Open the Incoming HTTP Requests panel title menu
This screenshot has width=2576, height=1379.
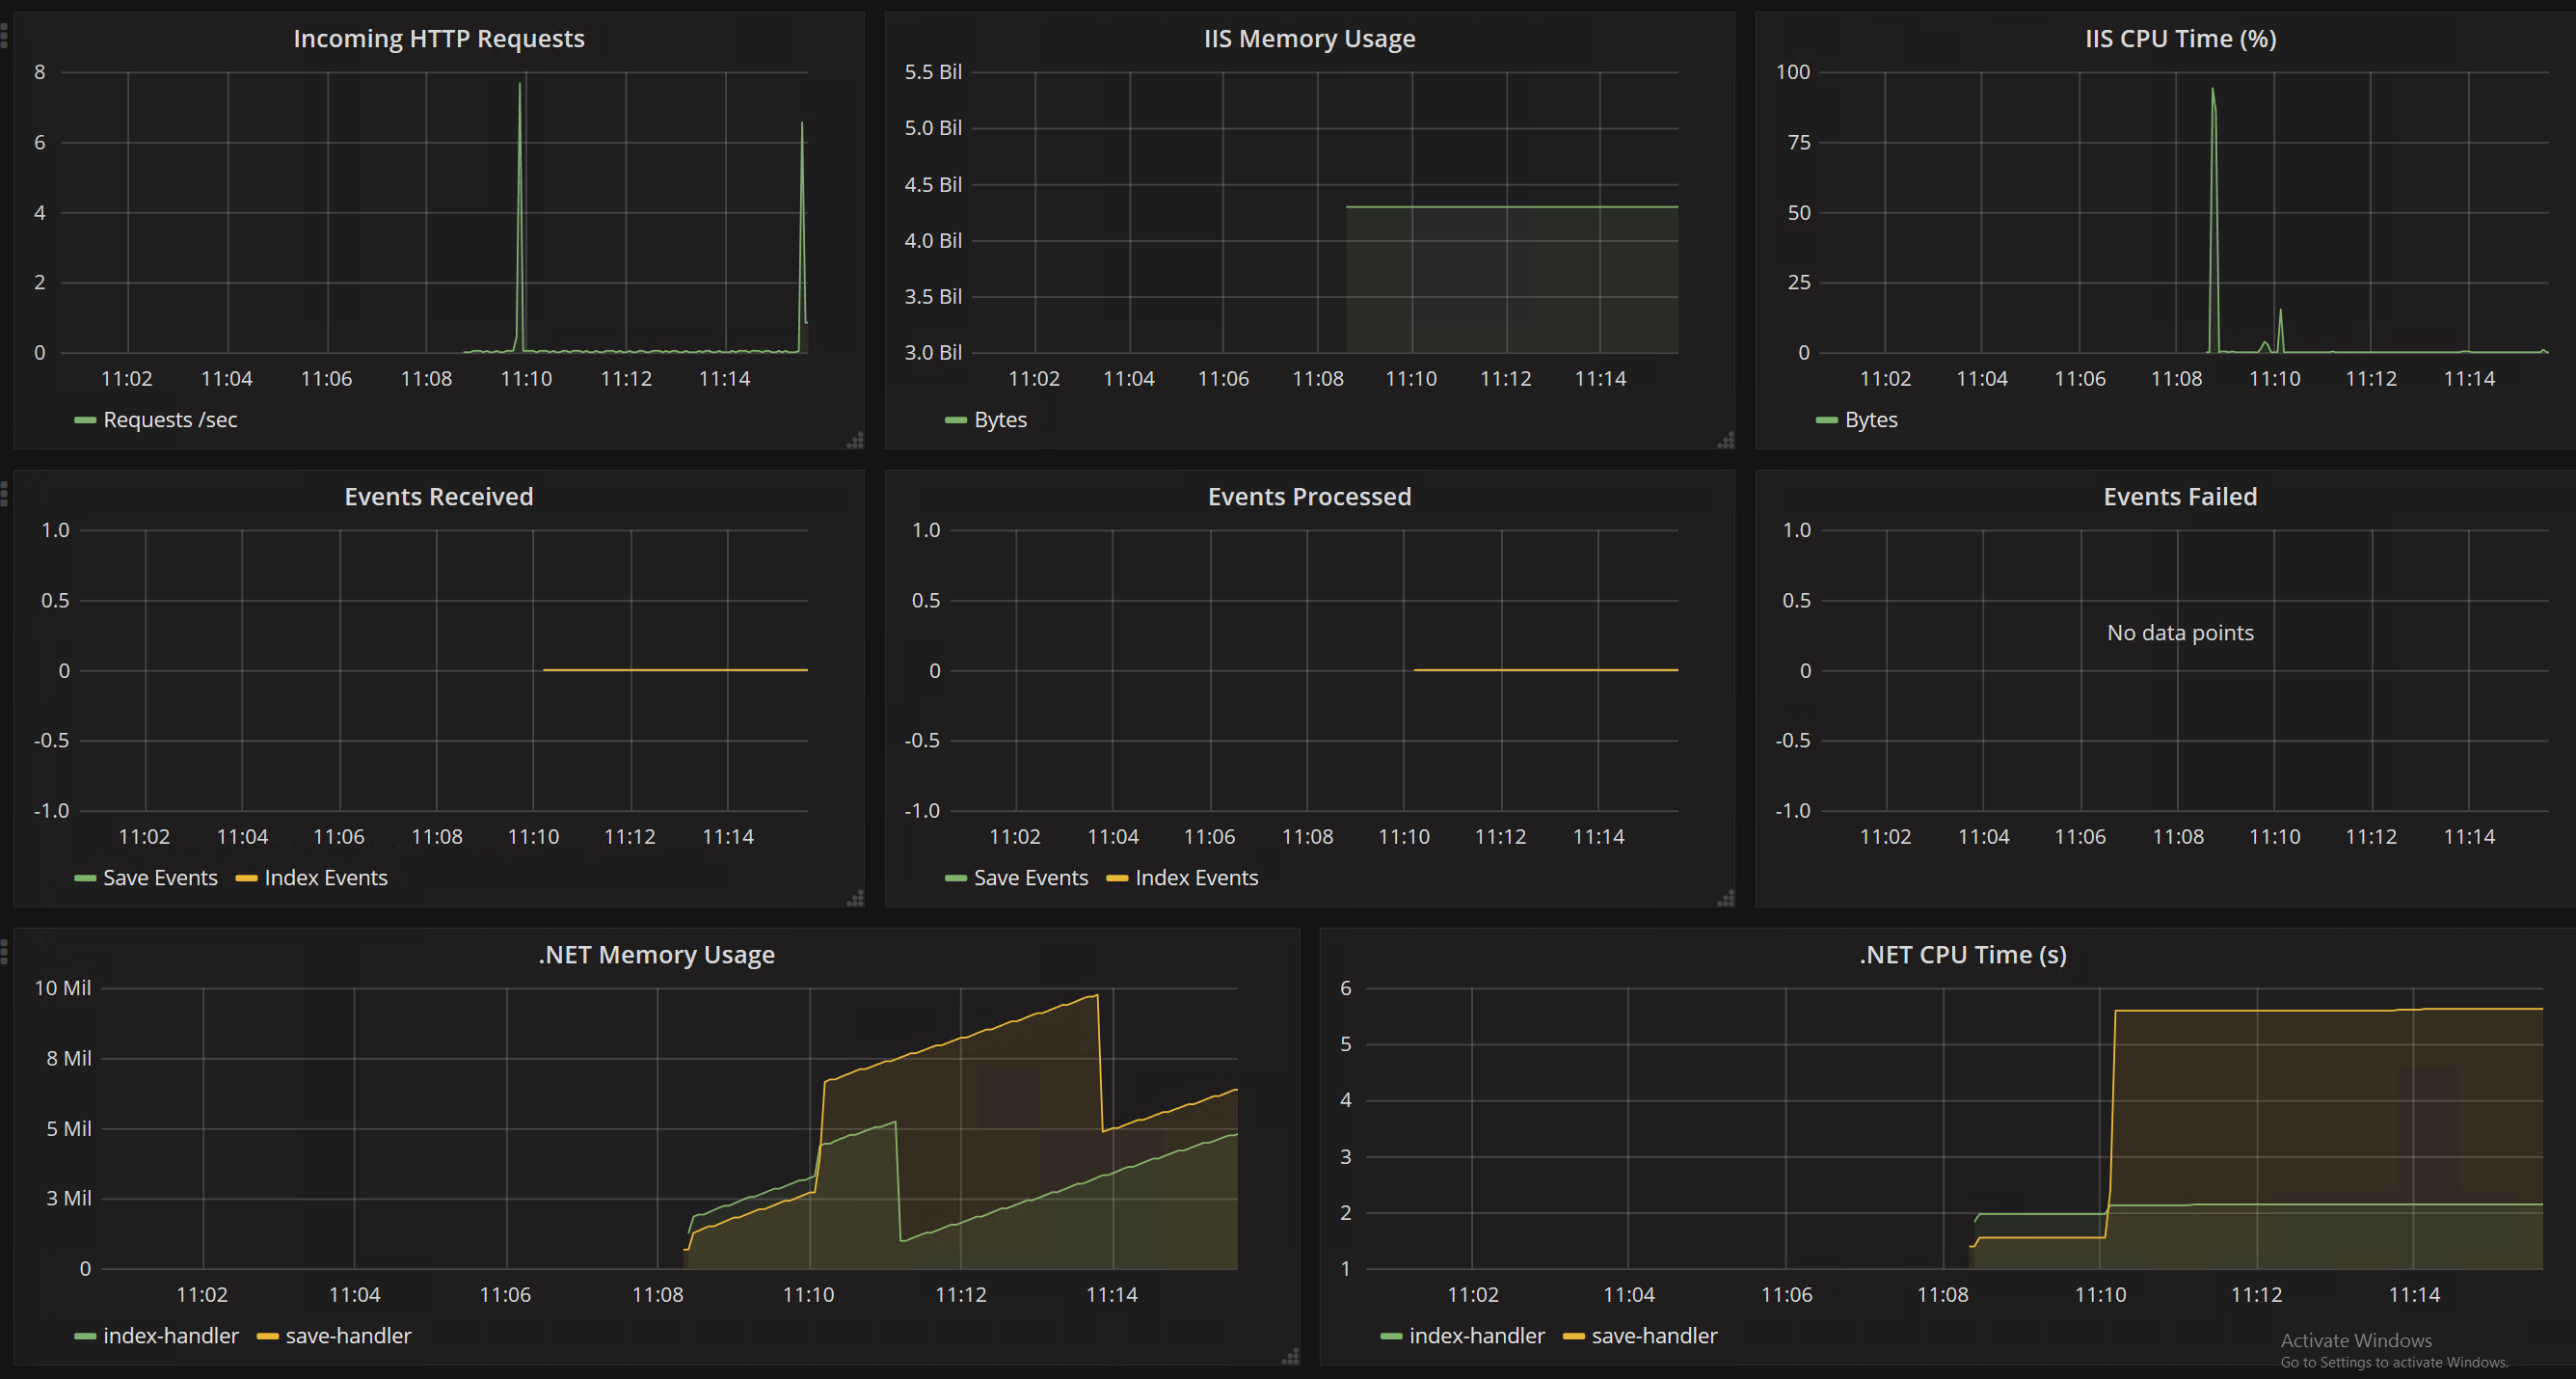point(438,39)
